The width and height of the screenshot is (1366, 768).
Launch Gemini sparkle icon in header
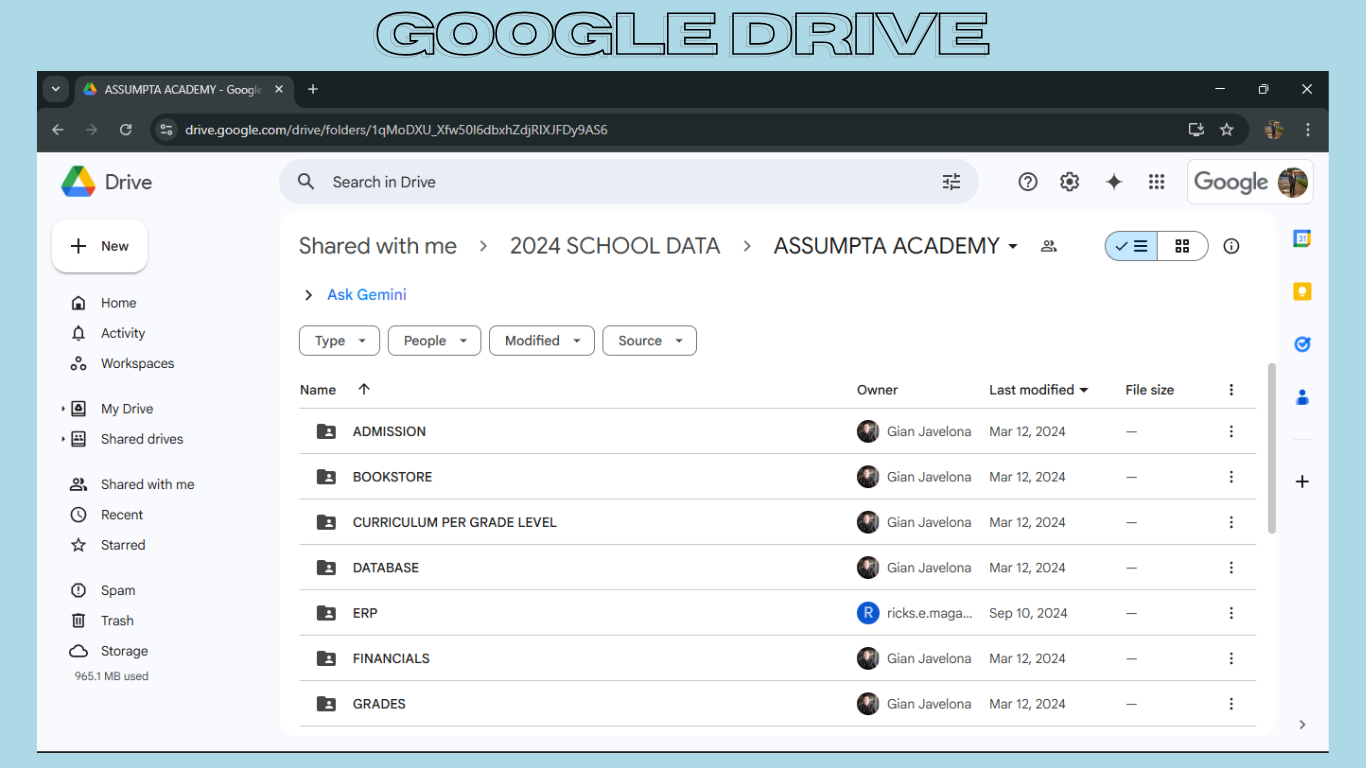tap(1113, 182)
